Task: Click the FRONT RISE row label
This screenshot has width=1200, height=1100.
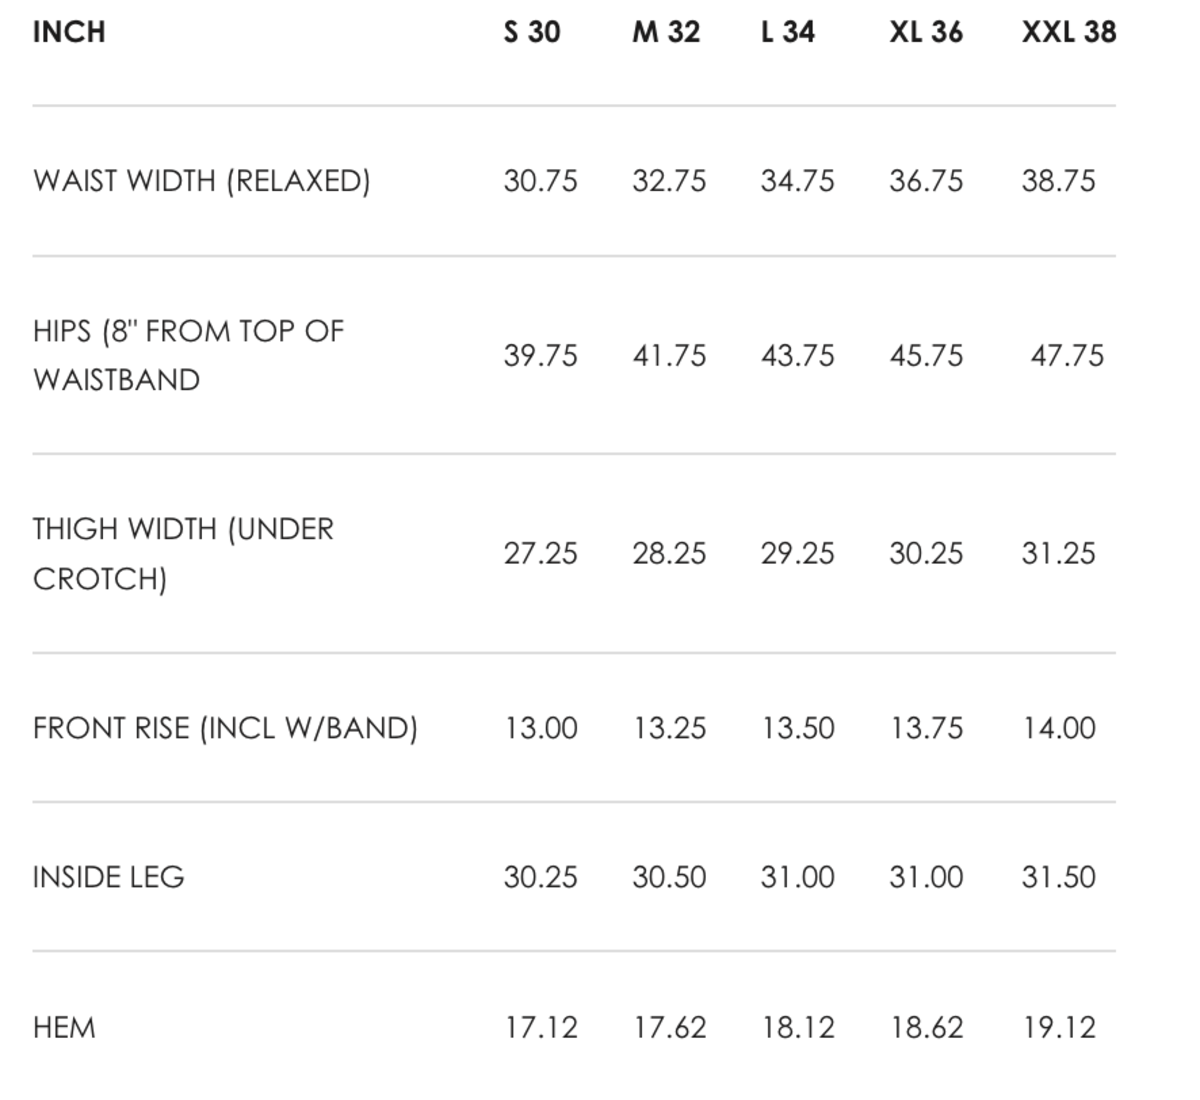Action: point(225,728)
